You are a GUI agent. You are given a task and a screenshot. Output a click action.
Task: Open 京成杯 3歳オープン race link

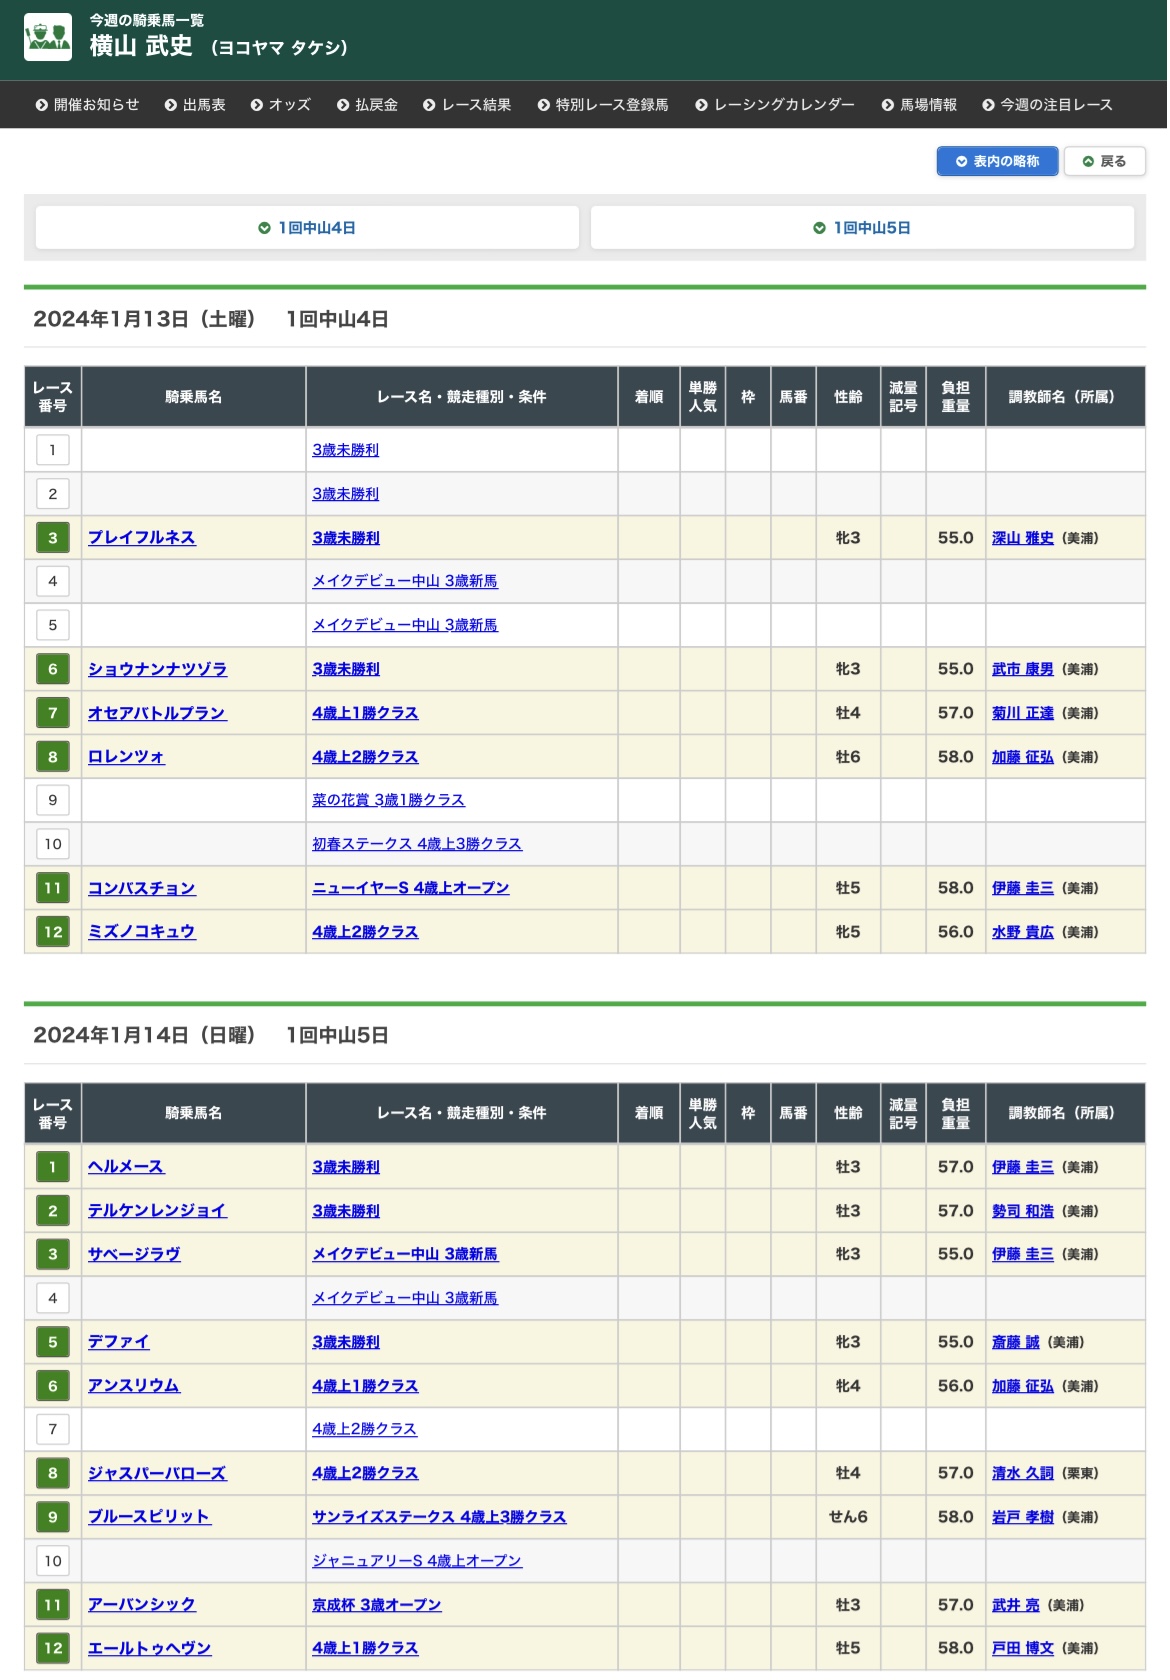(377, 1605)
